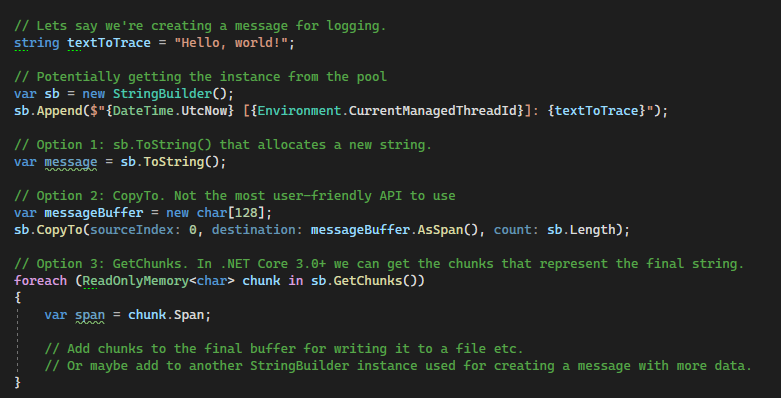Click ToString() method call
This screenshot has height=398, width=781.
(181, 162)
